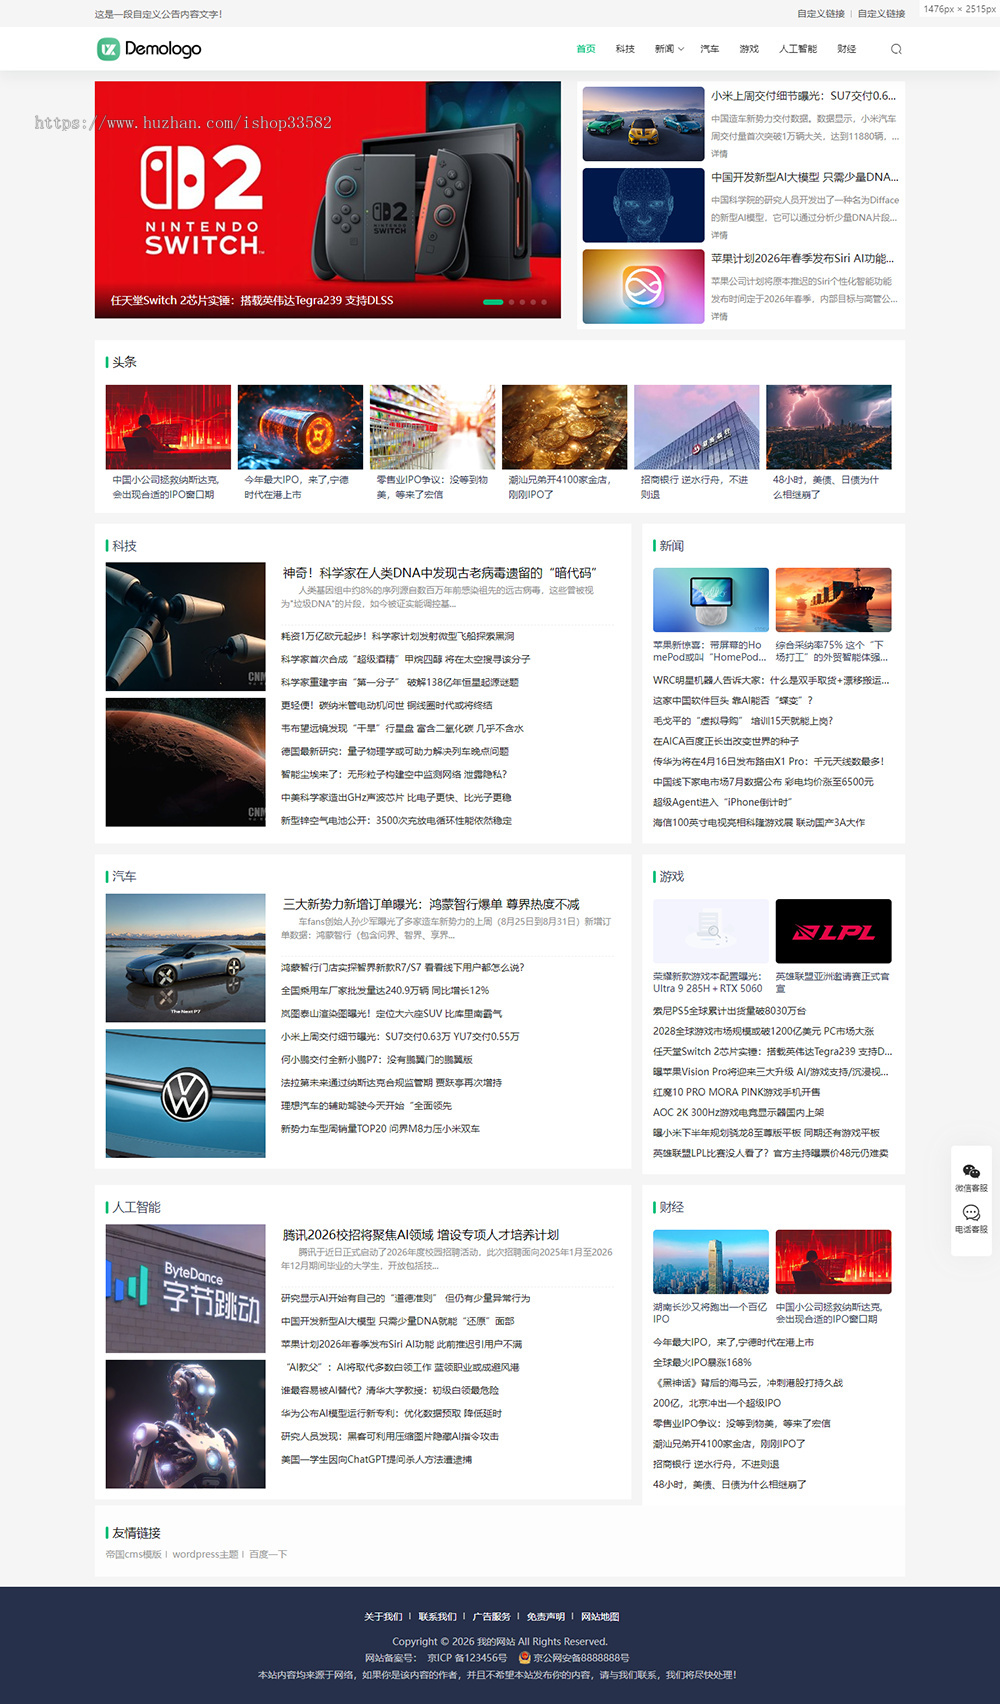Open the 科技 section Mars planet image
1000x1704 pixels.
click(186, 762)
